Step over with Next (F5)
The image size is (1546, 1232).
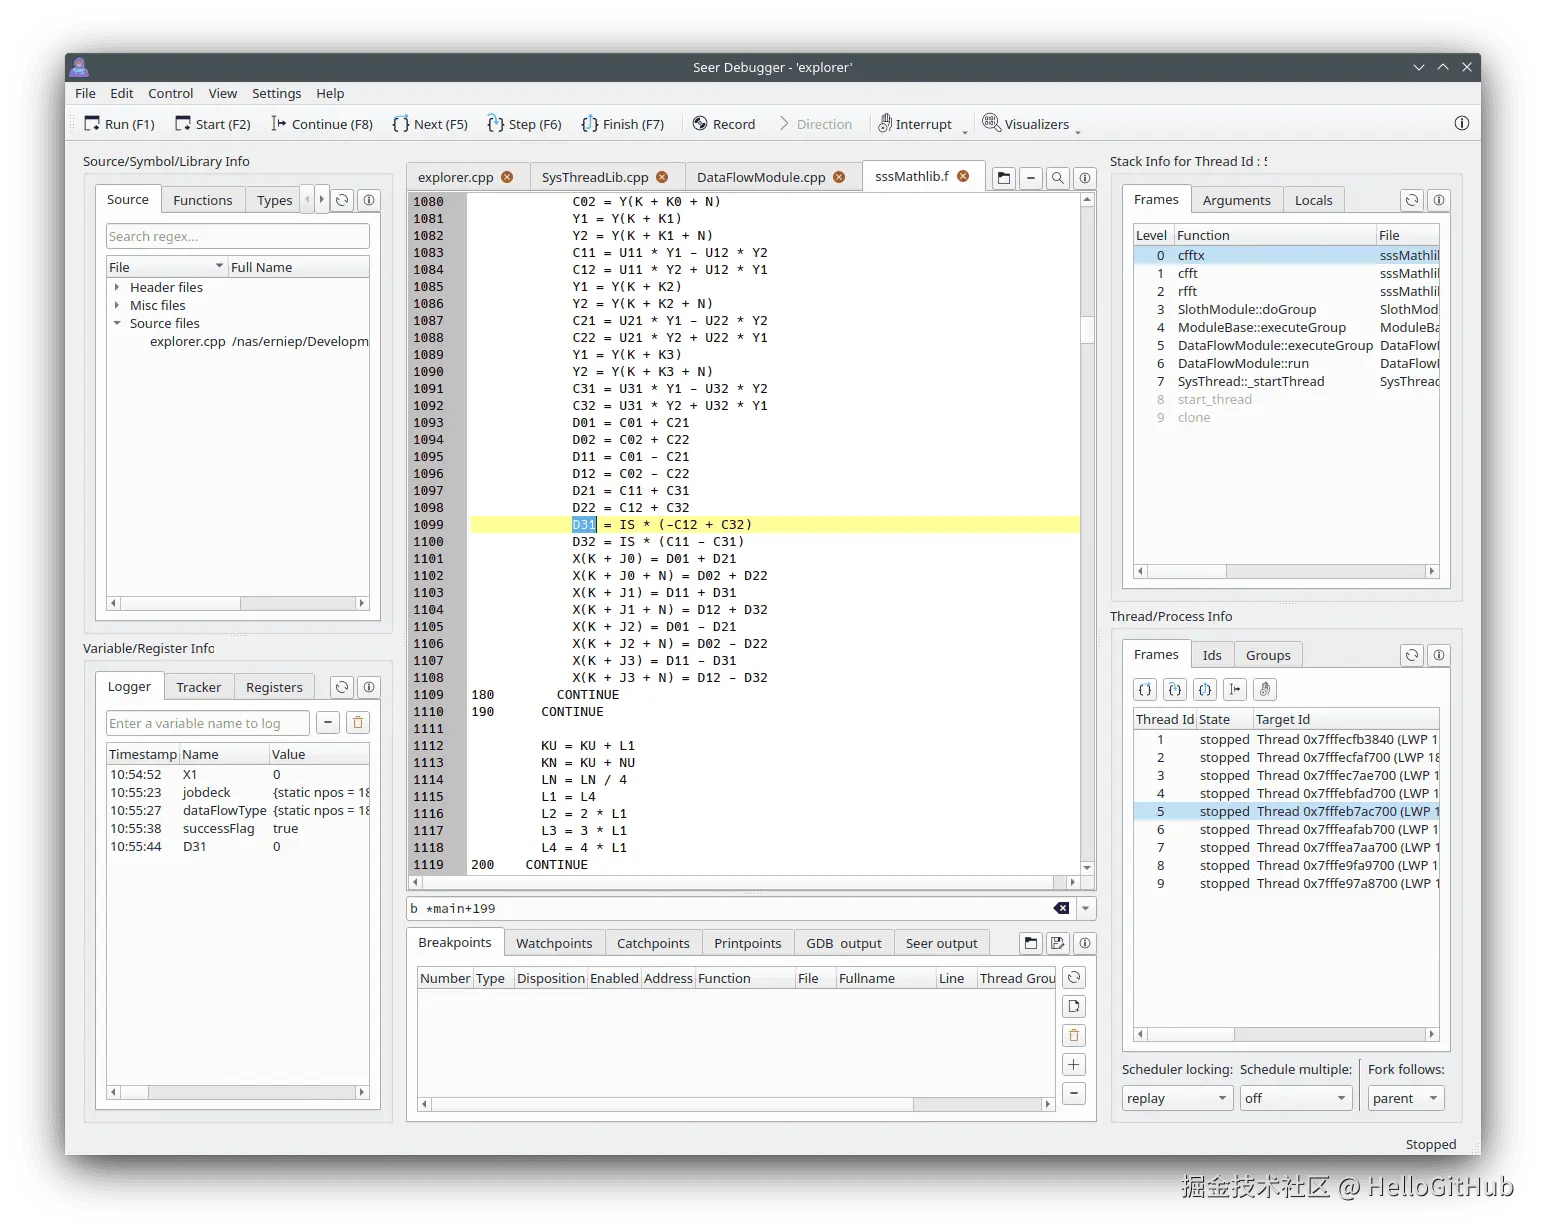[x=430, y=124]
